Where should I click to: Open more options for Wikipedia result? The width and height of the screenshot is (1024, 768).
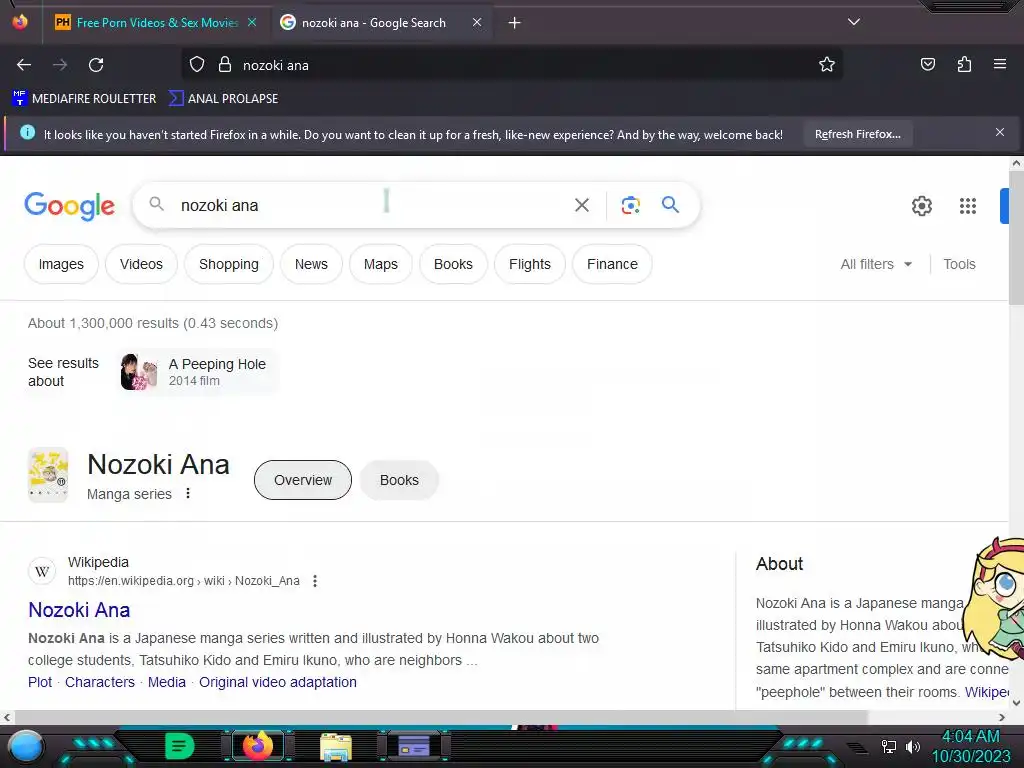pyautogui.click(x=315, y=581)
